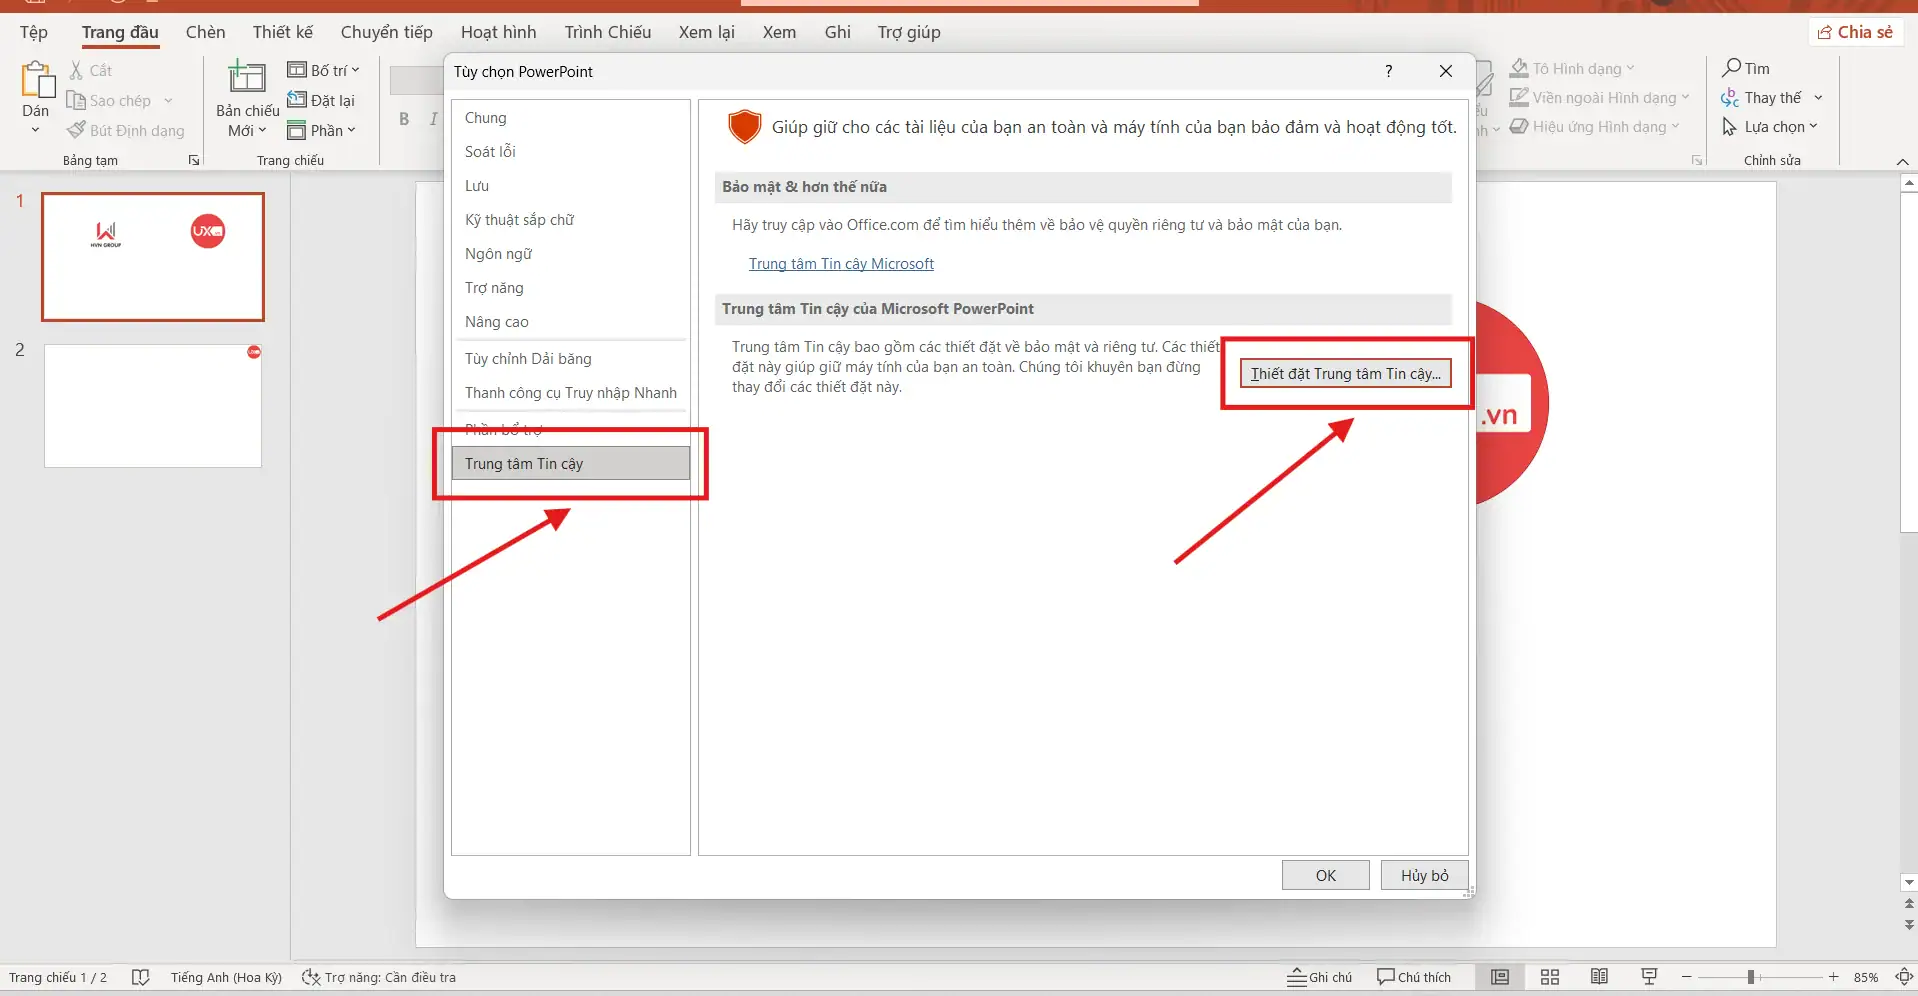Open the Lựa chọn selection dropdown
The image size is (1918, 996).
[1769, 127]
